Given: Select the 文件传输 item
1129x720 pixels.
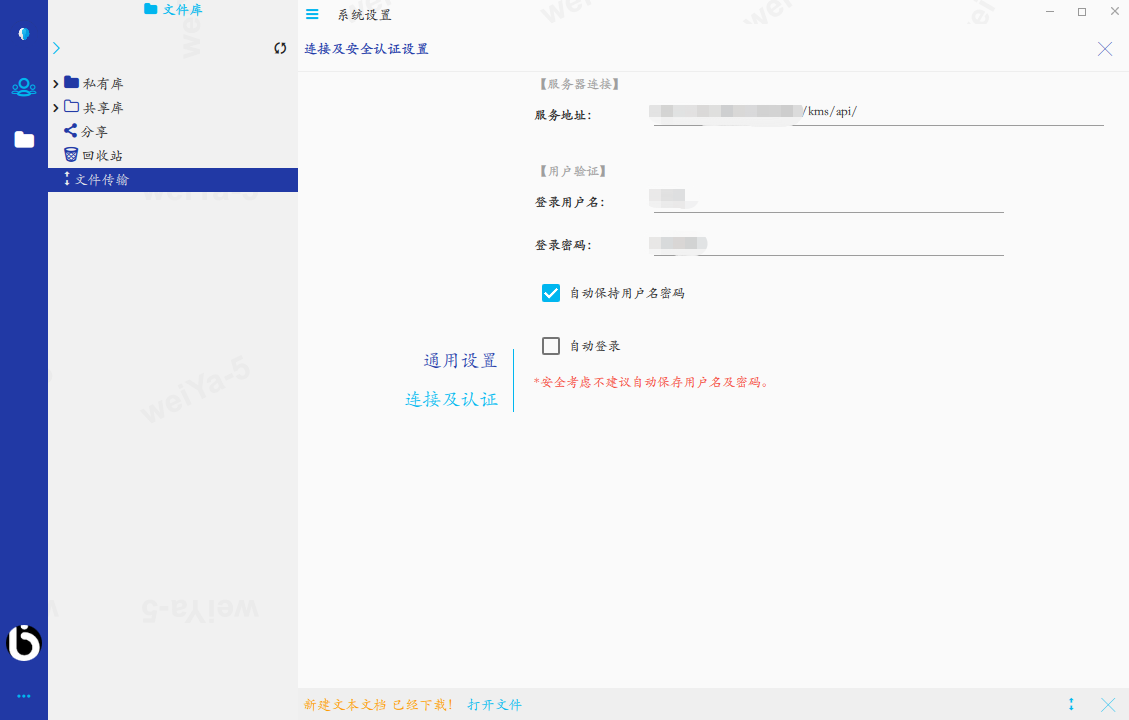Looking at the screenshot, I should coord(173,180).
